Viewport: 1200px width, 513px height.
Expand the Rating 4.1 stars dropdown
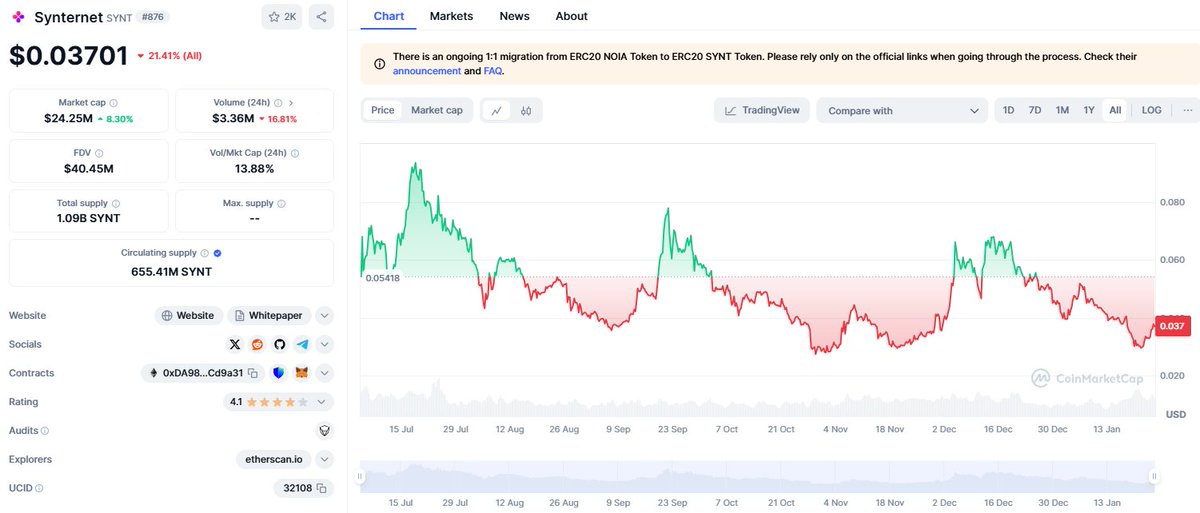(278, 402)
